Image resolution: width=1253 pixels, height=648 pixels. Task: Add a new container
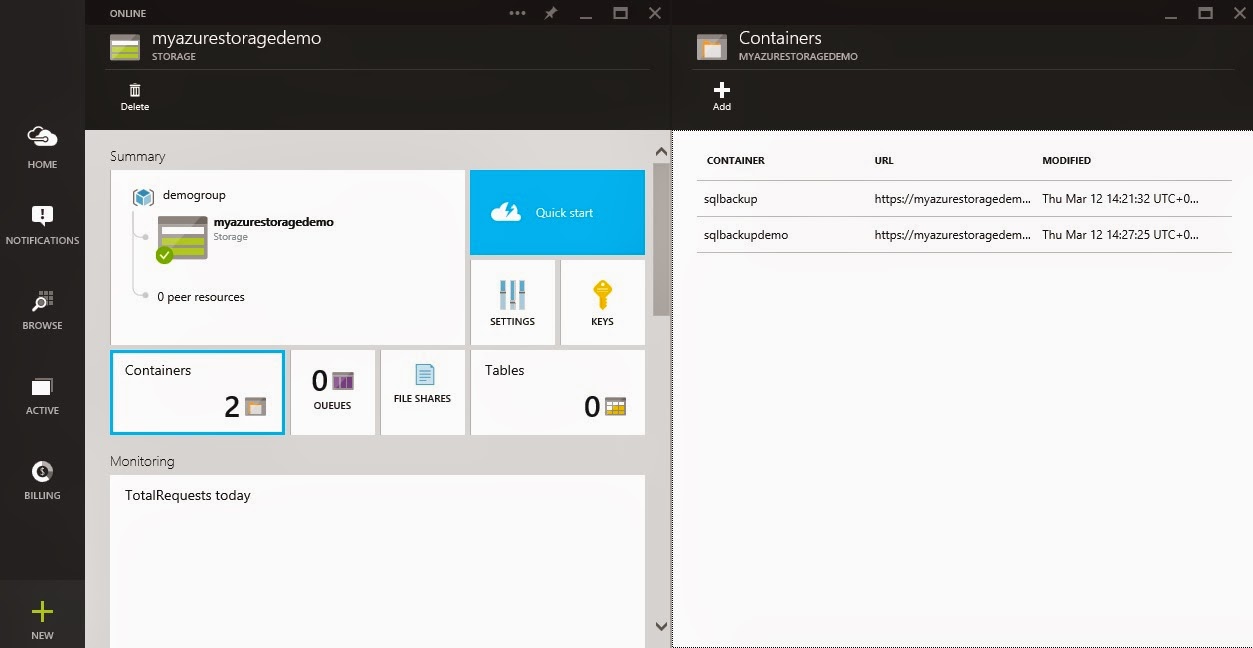pyautogui.click(x=721, y=96)
